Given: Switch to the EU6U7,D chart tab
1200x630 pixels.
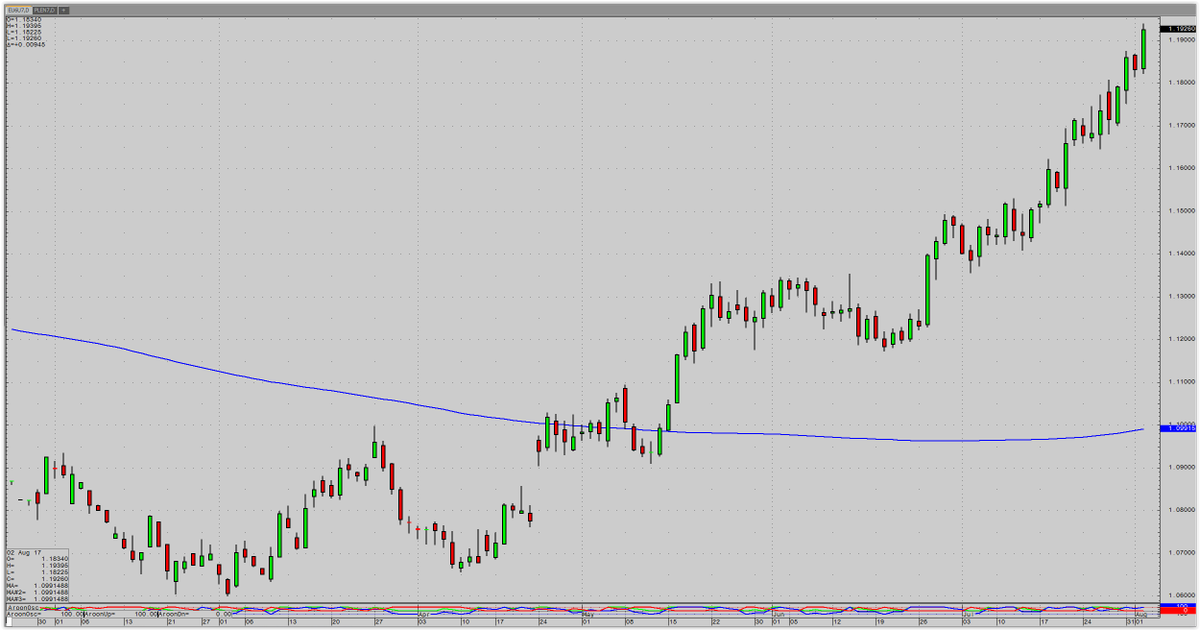Looking at the screenshot, I should tap(18, 9).
